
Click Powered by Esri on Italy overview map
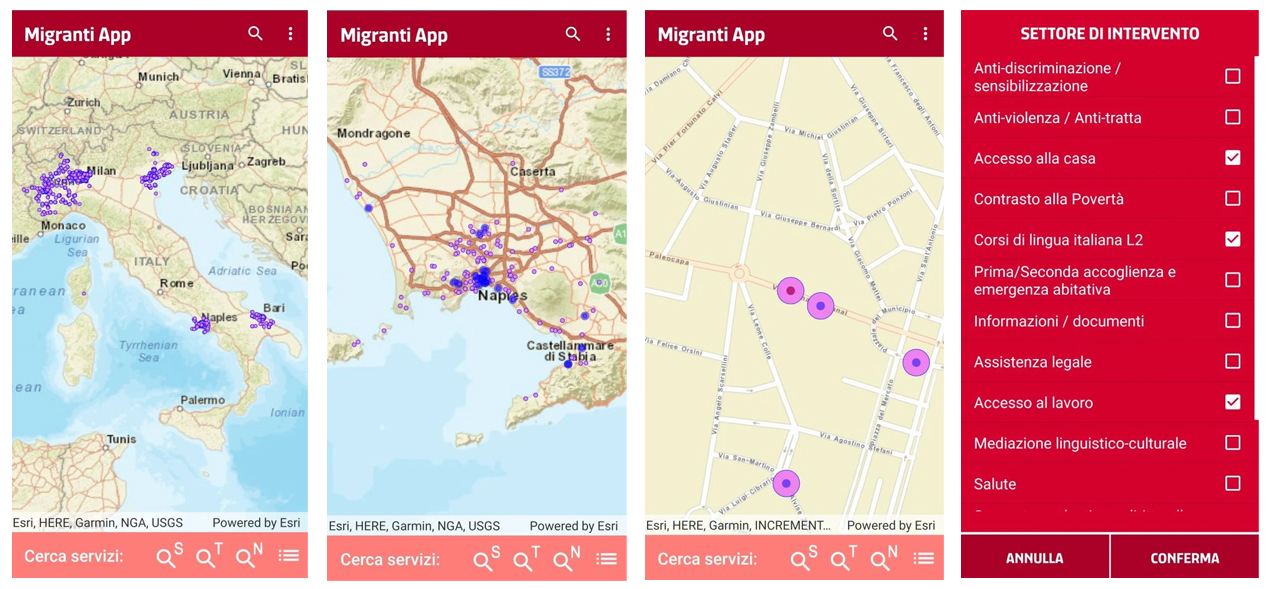pos(256,522)
